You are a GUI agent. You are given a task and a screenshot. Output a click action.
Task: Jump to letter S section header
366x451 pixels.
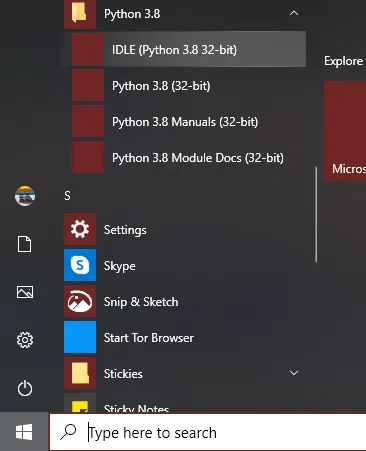[67, 196]
